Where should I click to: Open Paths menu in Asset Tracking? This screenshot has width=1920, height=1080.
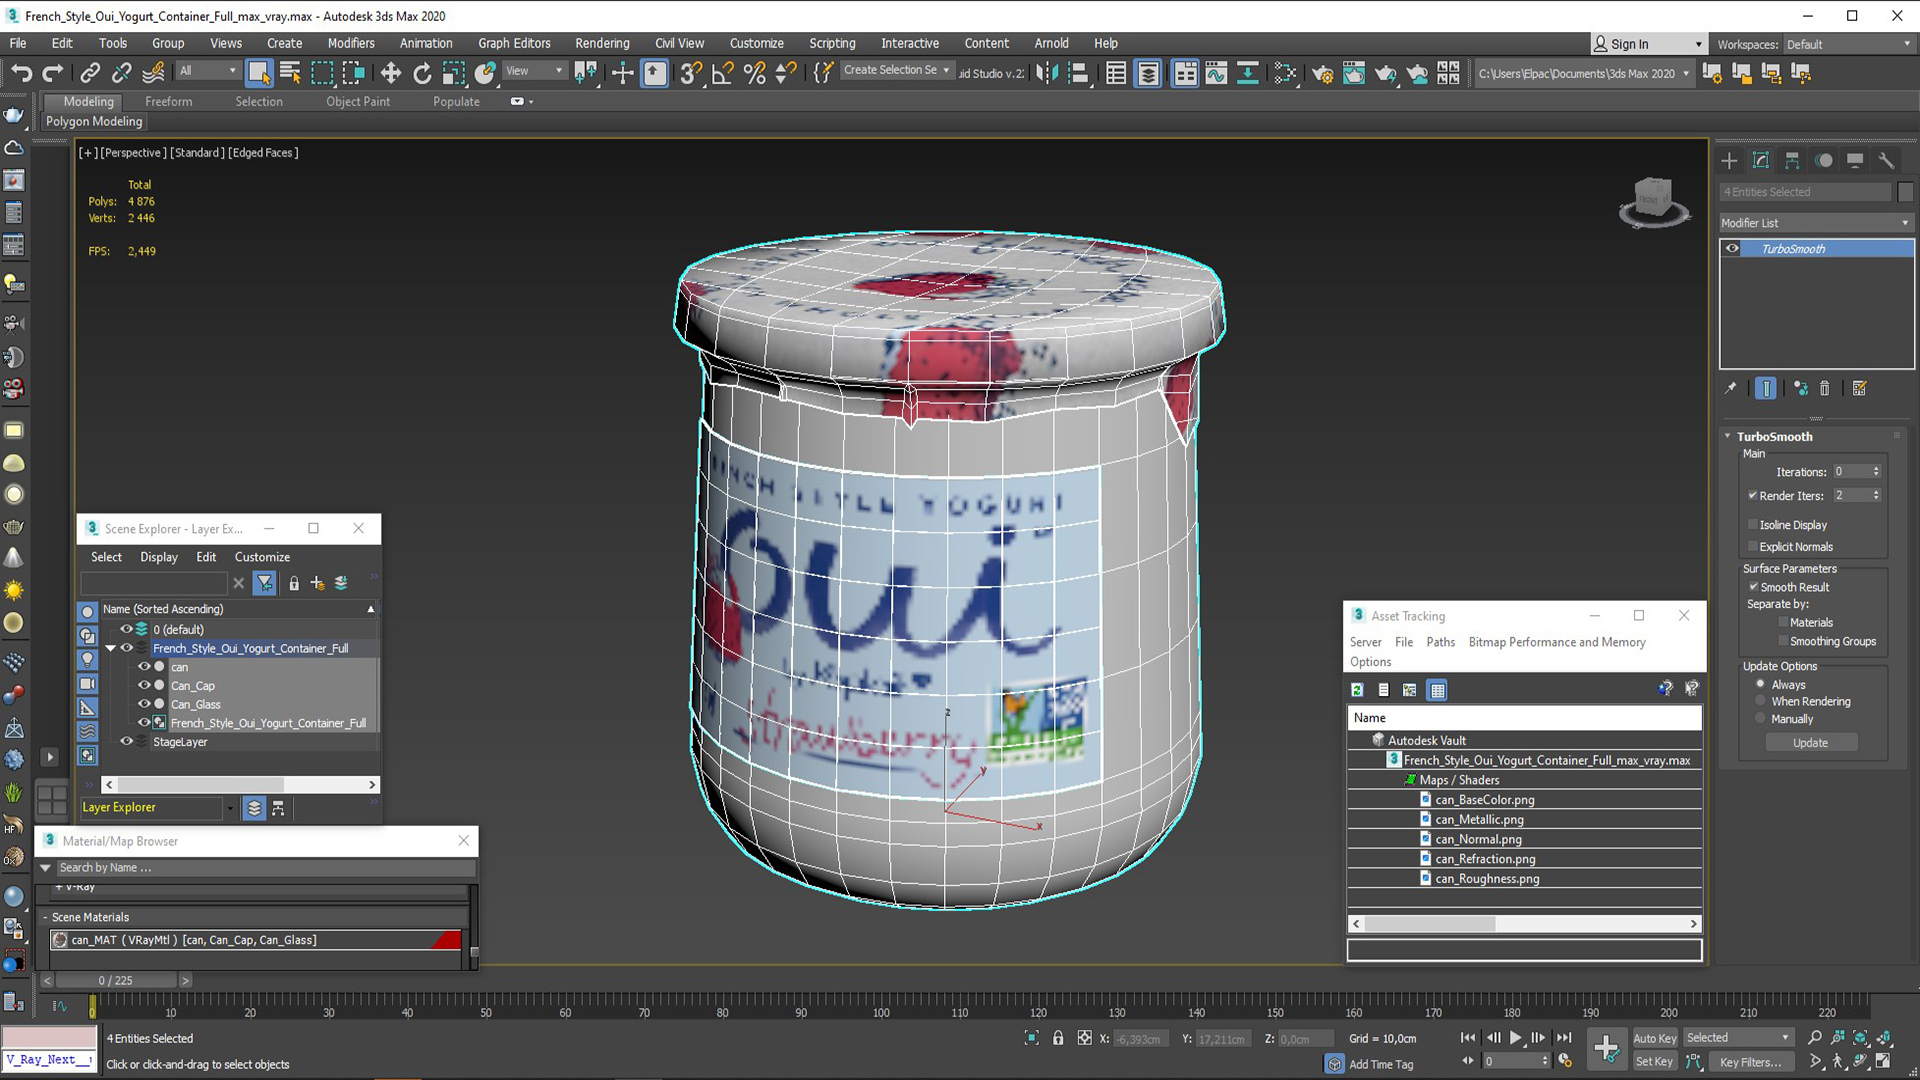pos(1440,642)
